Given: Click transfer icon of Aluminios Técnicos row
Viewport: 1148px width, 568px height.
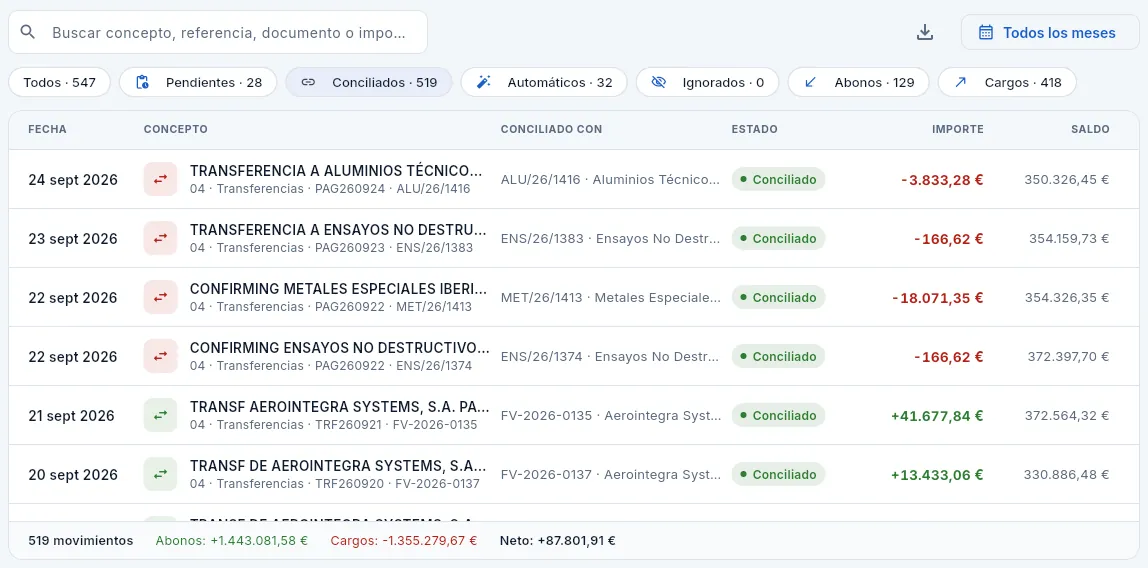Looking at the screenshot, I should 160,179.
